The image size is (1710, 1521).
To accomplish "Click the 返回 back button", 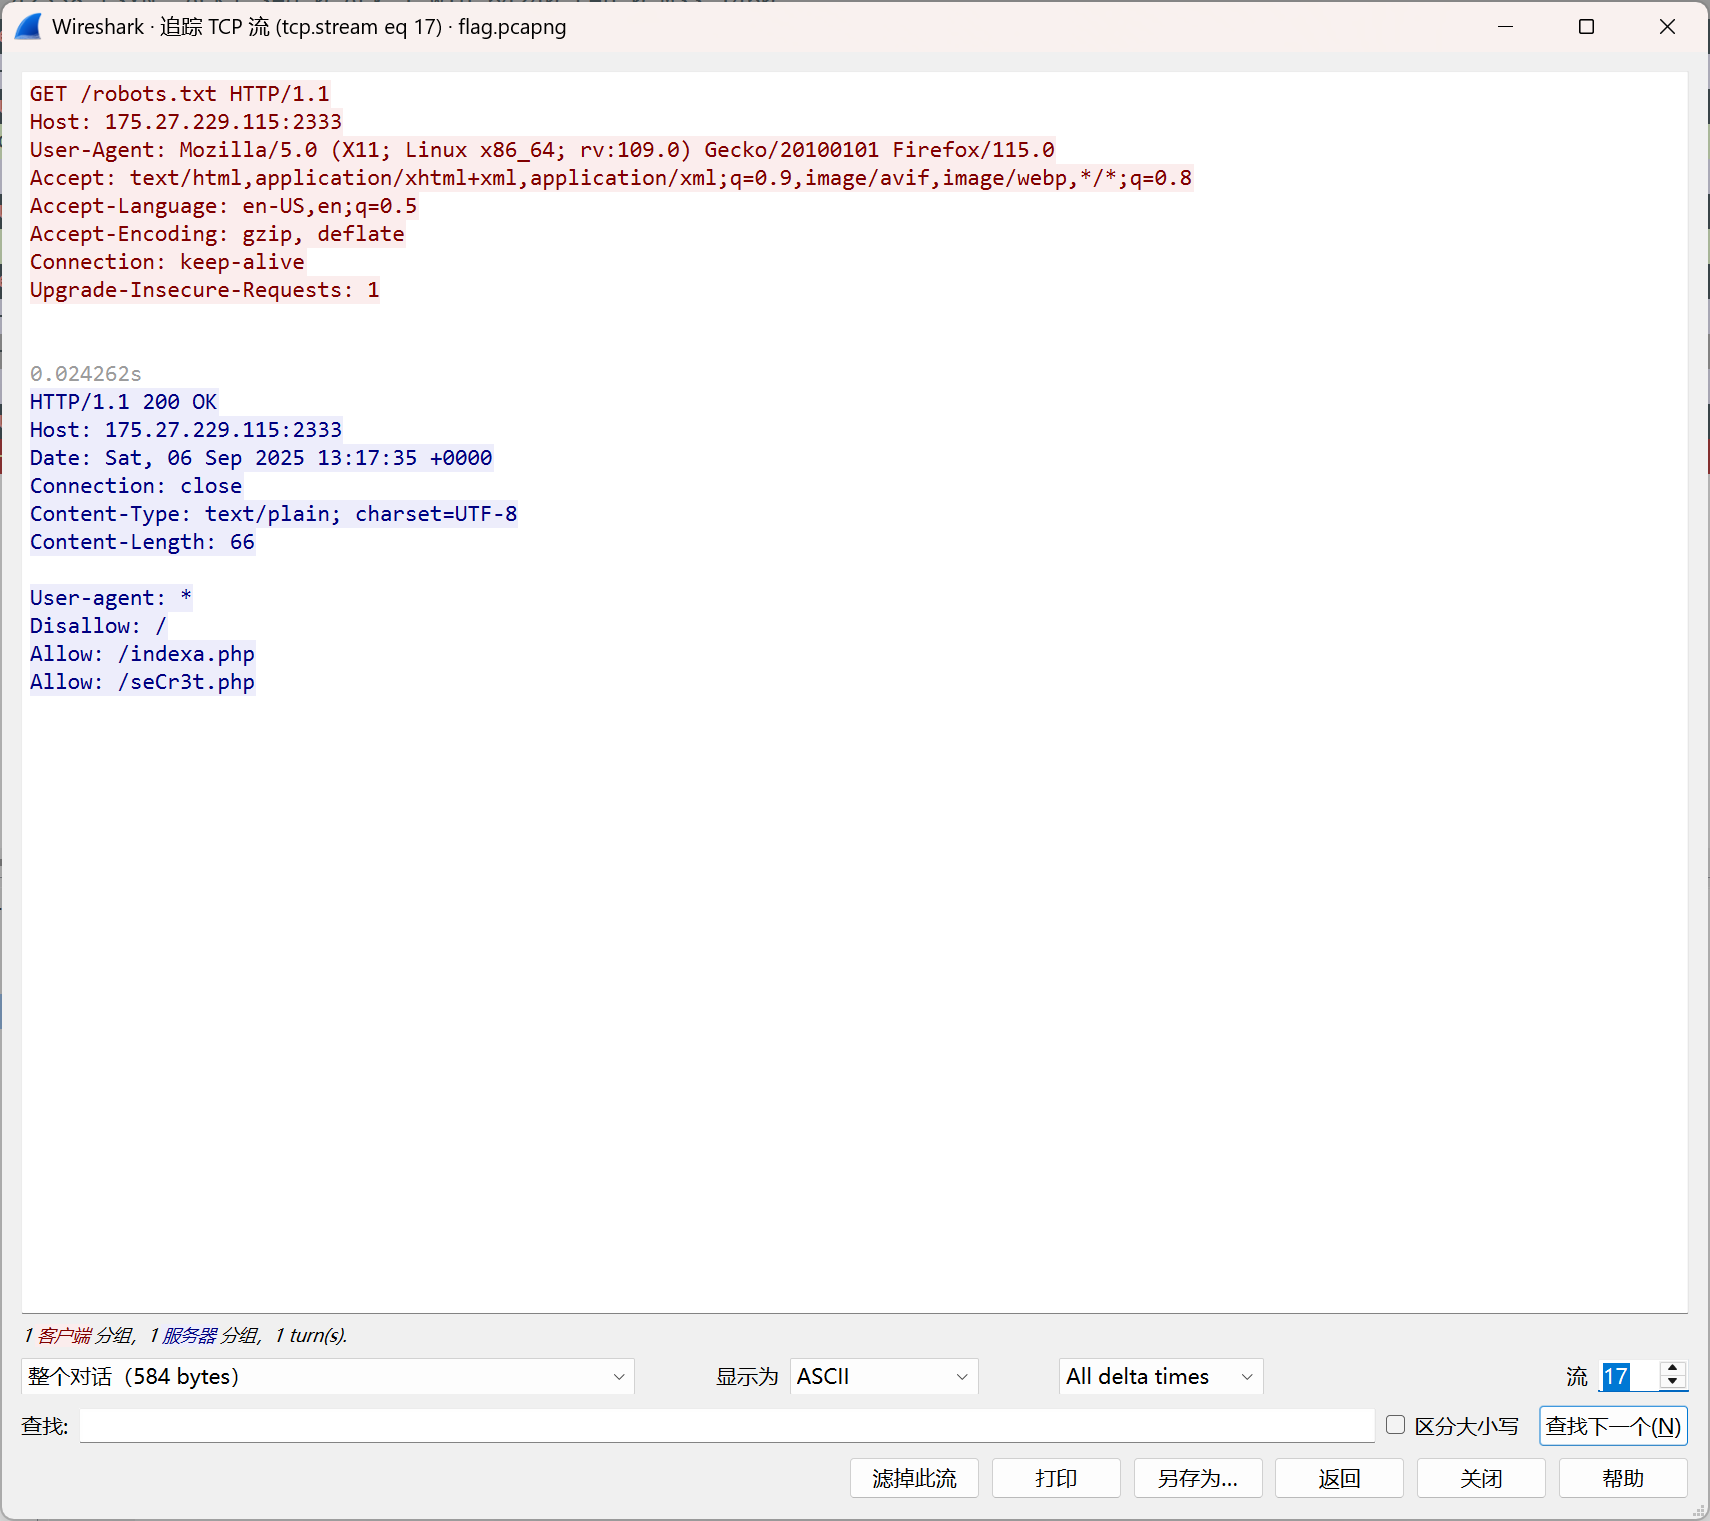I will 1339,1478.
